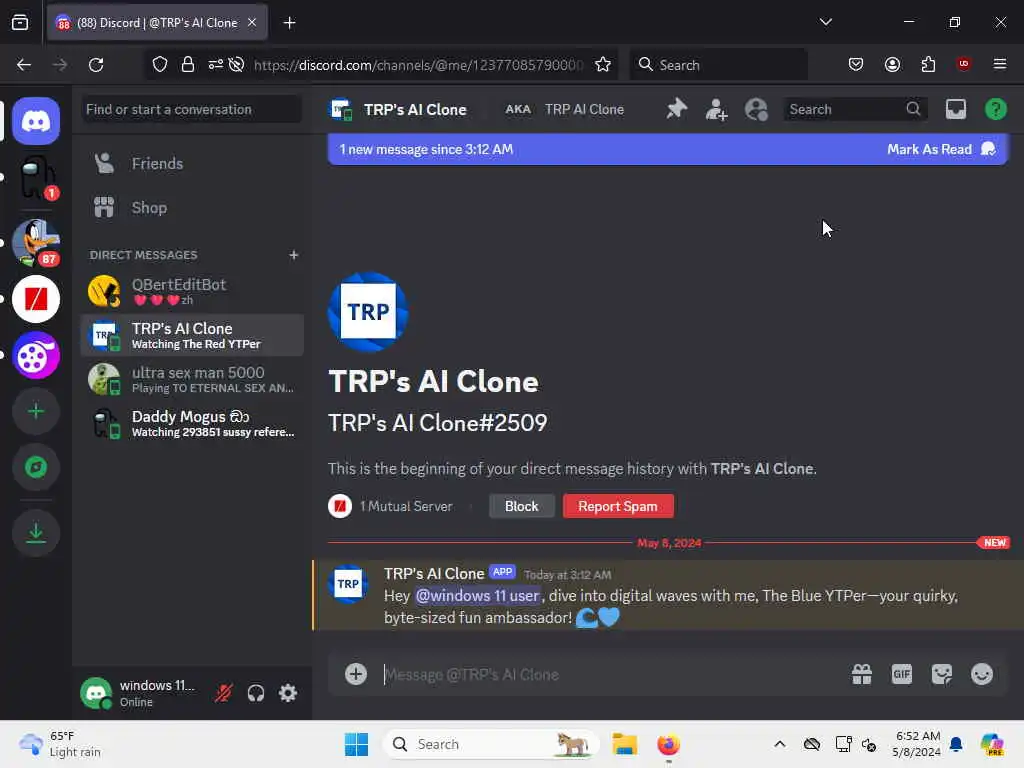Open the red slash logo server

[x=36, y=299]
